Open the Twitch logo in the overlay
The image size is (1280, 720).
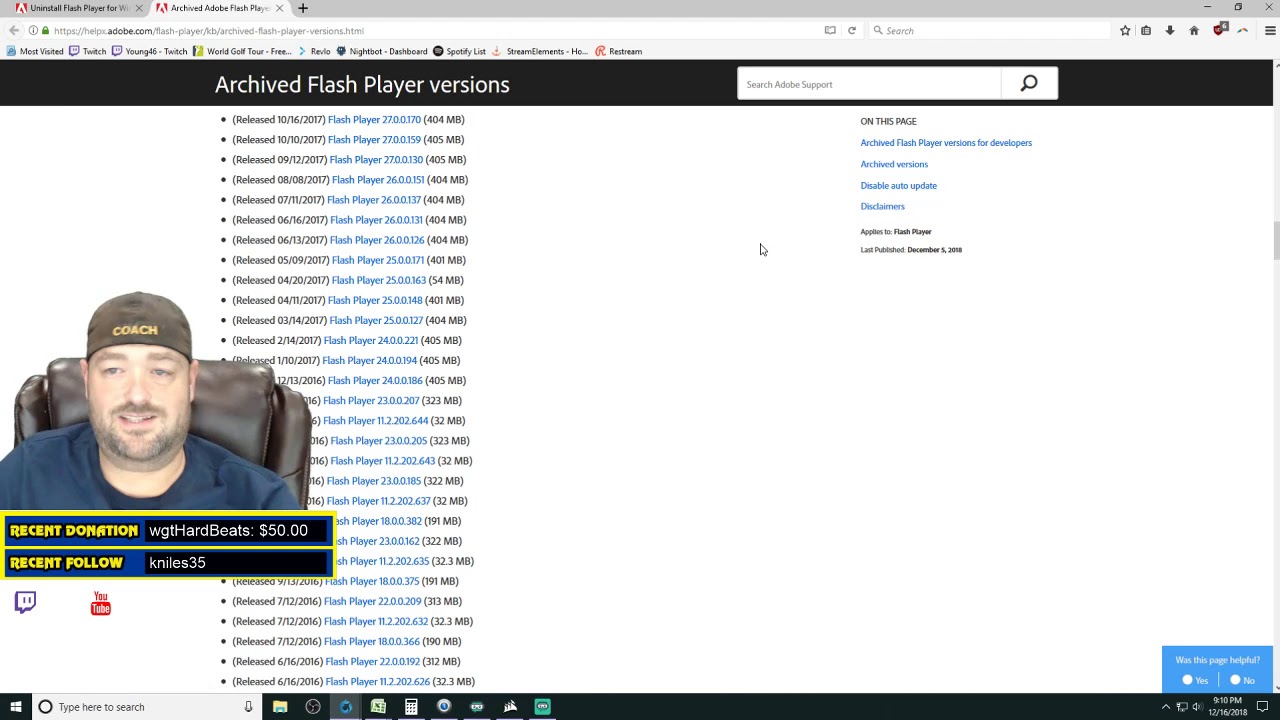point(25,601)
